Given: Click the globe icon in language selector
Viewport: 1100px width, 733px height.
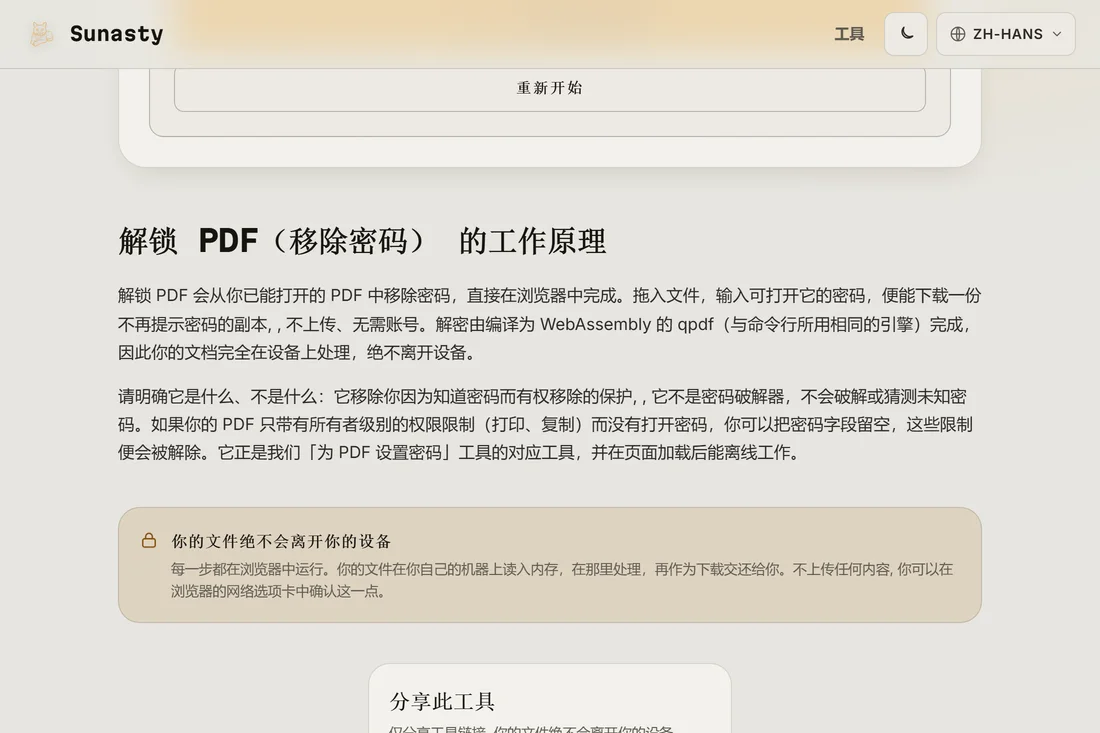Looking at the screenshot, I should click(x=958, y=34).
